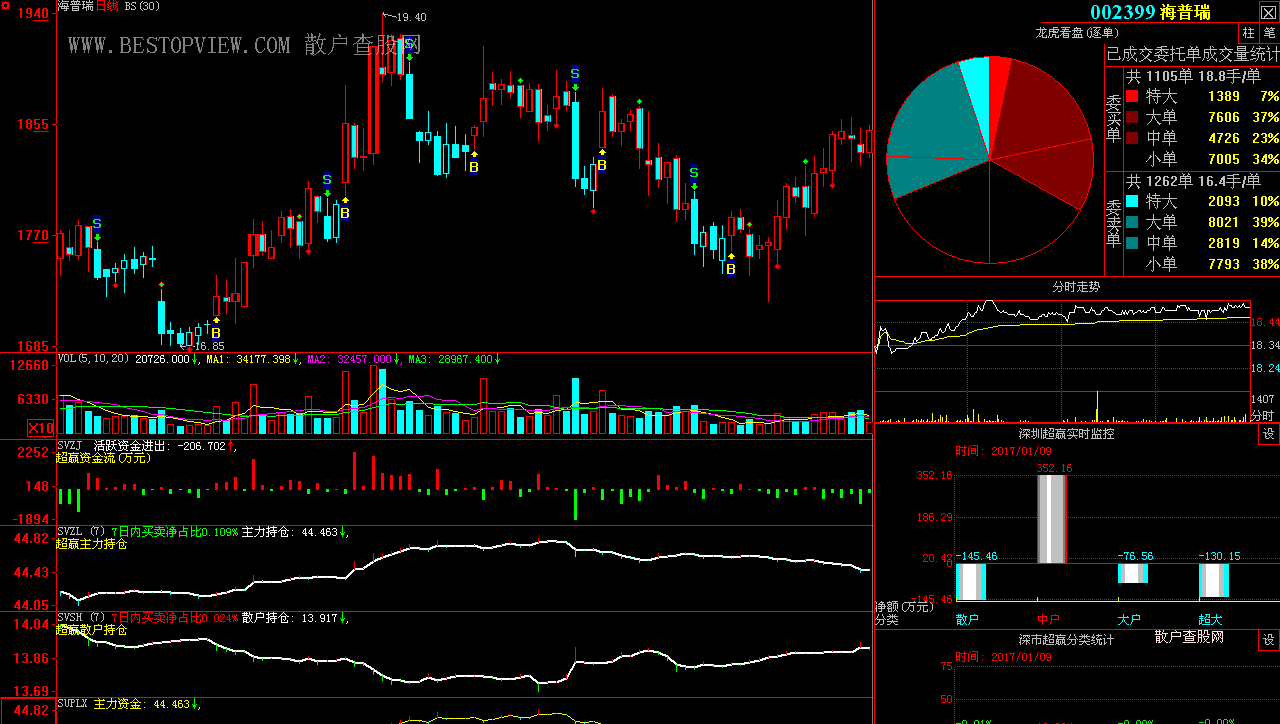
Task: Select the SVSH (7) indicator label
Action: tap(82, 617)
